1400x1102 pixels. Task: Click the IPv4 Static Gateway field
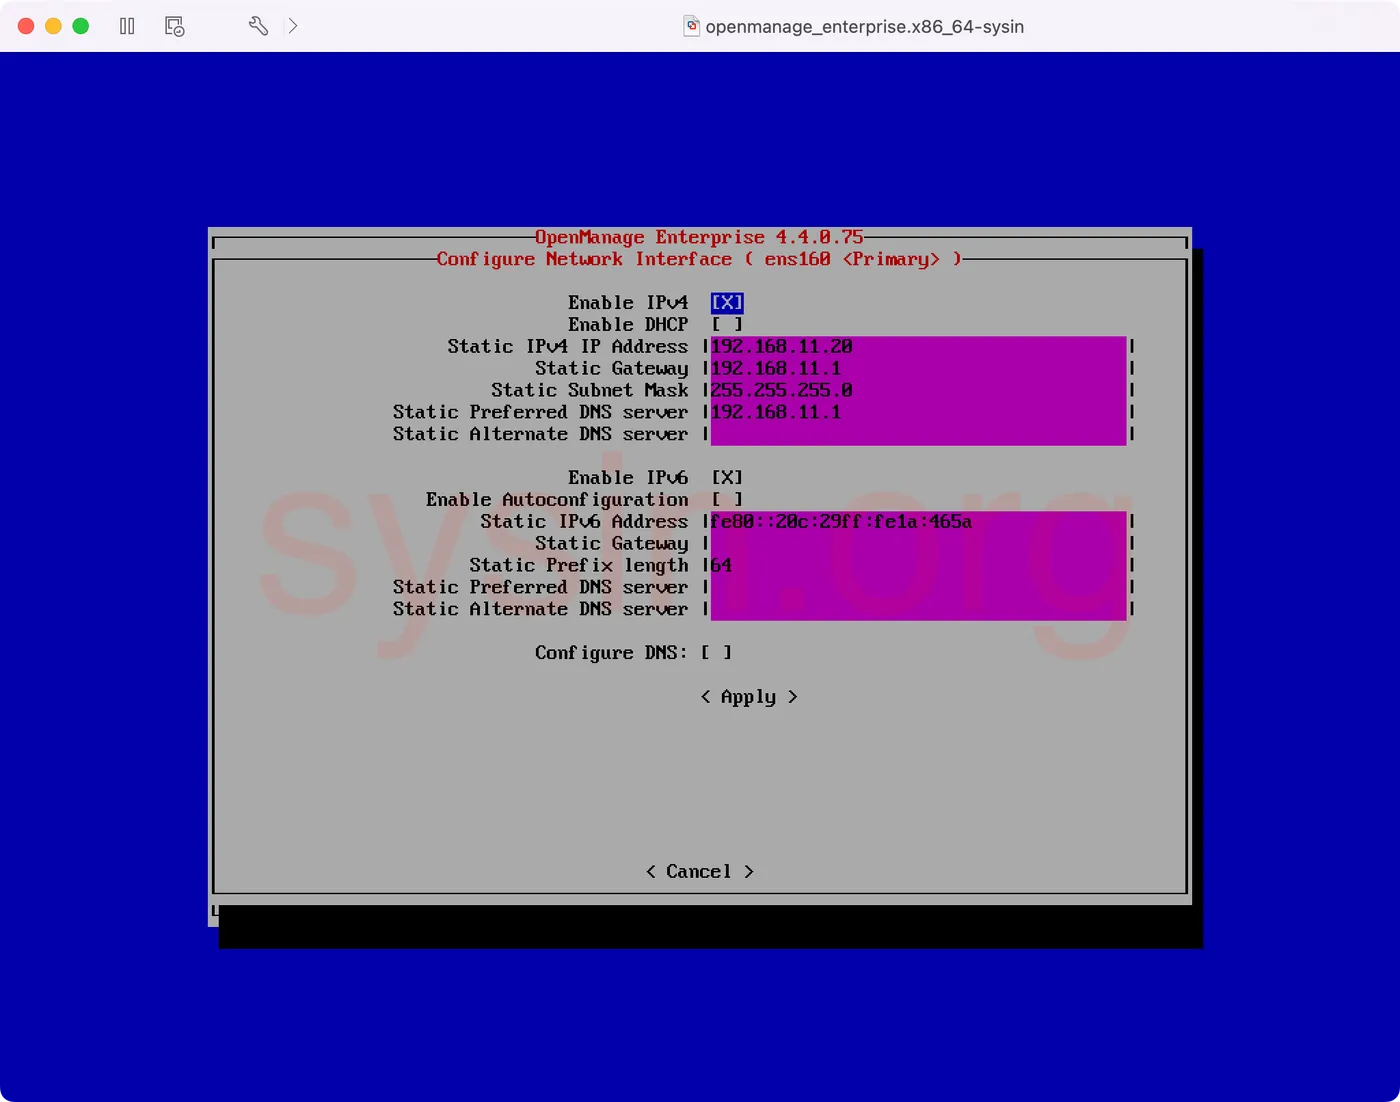click(918, 369)
